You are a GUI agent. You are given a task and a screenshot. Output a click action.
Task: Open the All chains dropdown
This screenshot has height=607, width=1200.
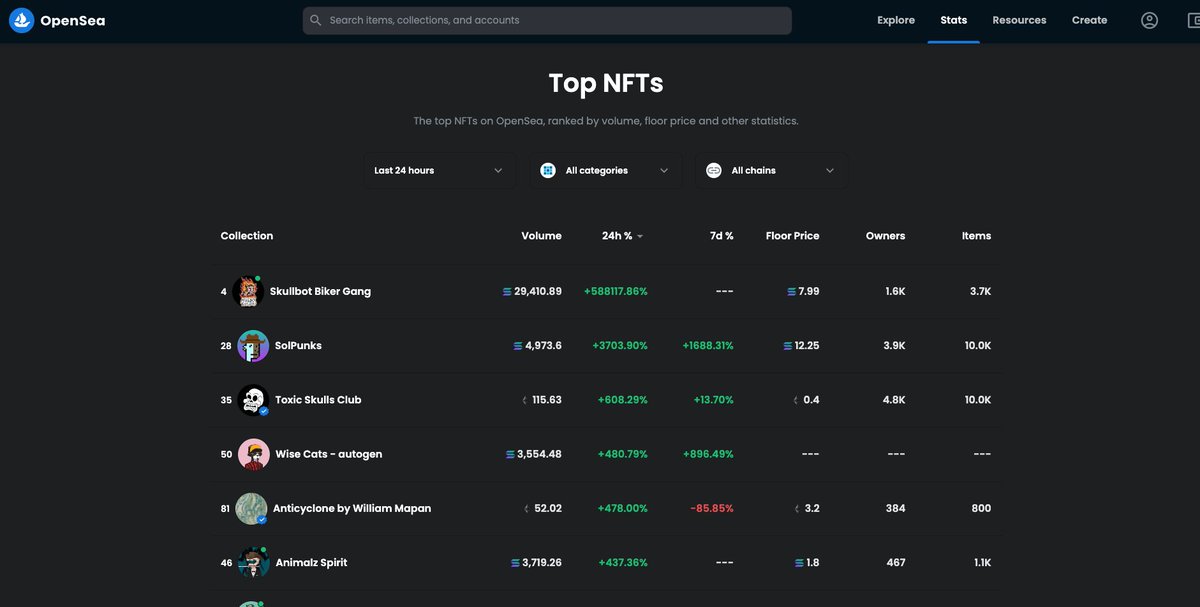tap(771, 171)
